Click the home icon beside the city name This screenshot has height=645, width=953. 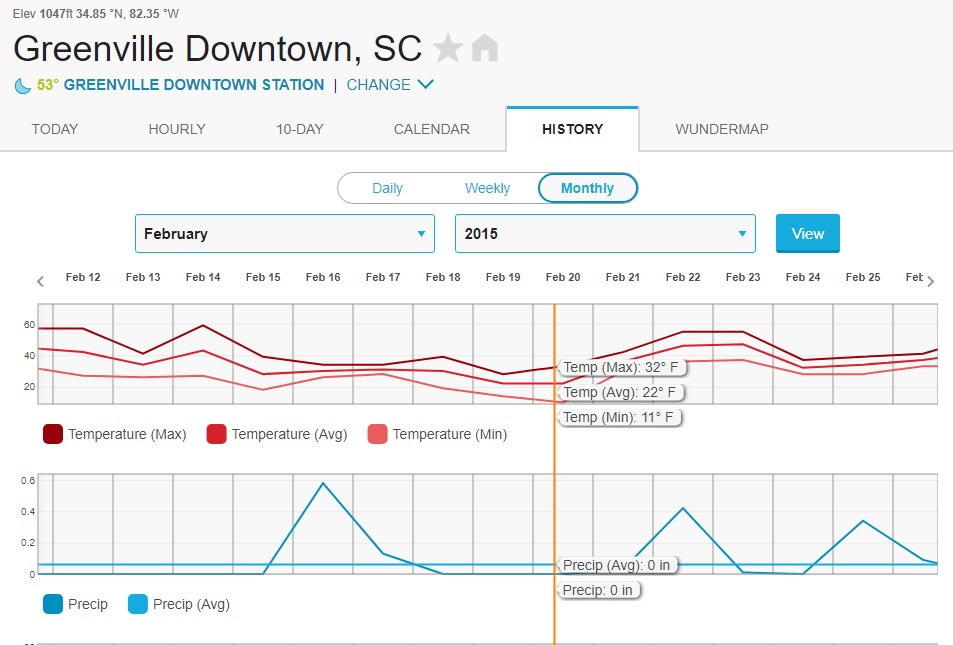485,48
